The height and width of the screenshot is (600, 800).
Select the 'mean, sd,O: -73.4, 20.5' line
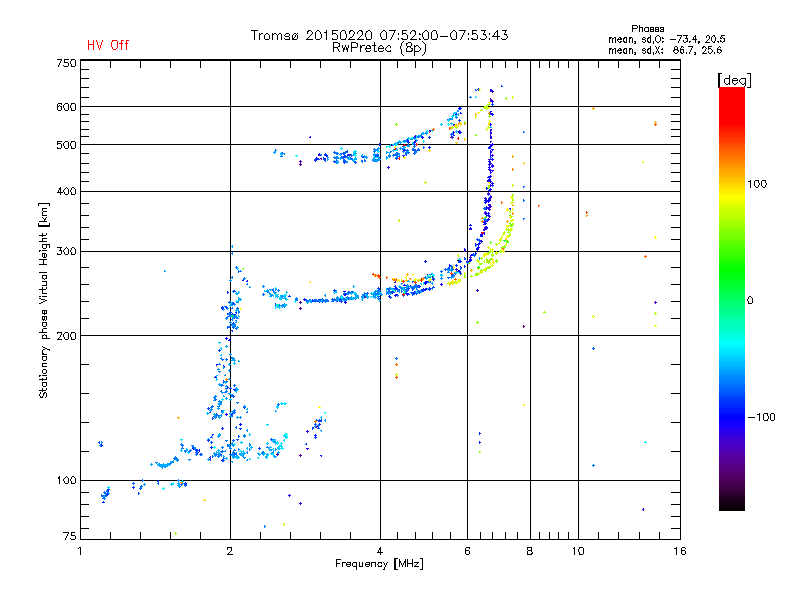(x=666, y=39)
